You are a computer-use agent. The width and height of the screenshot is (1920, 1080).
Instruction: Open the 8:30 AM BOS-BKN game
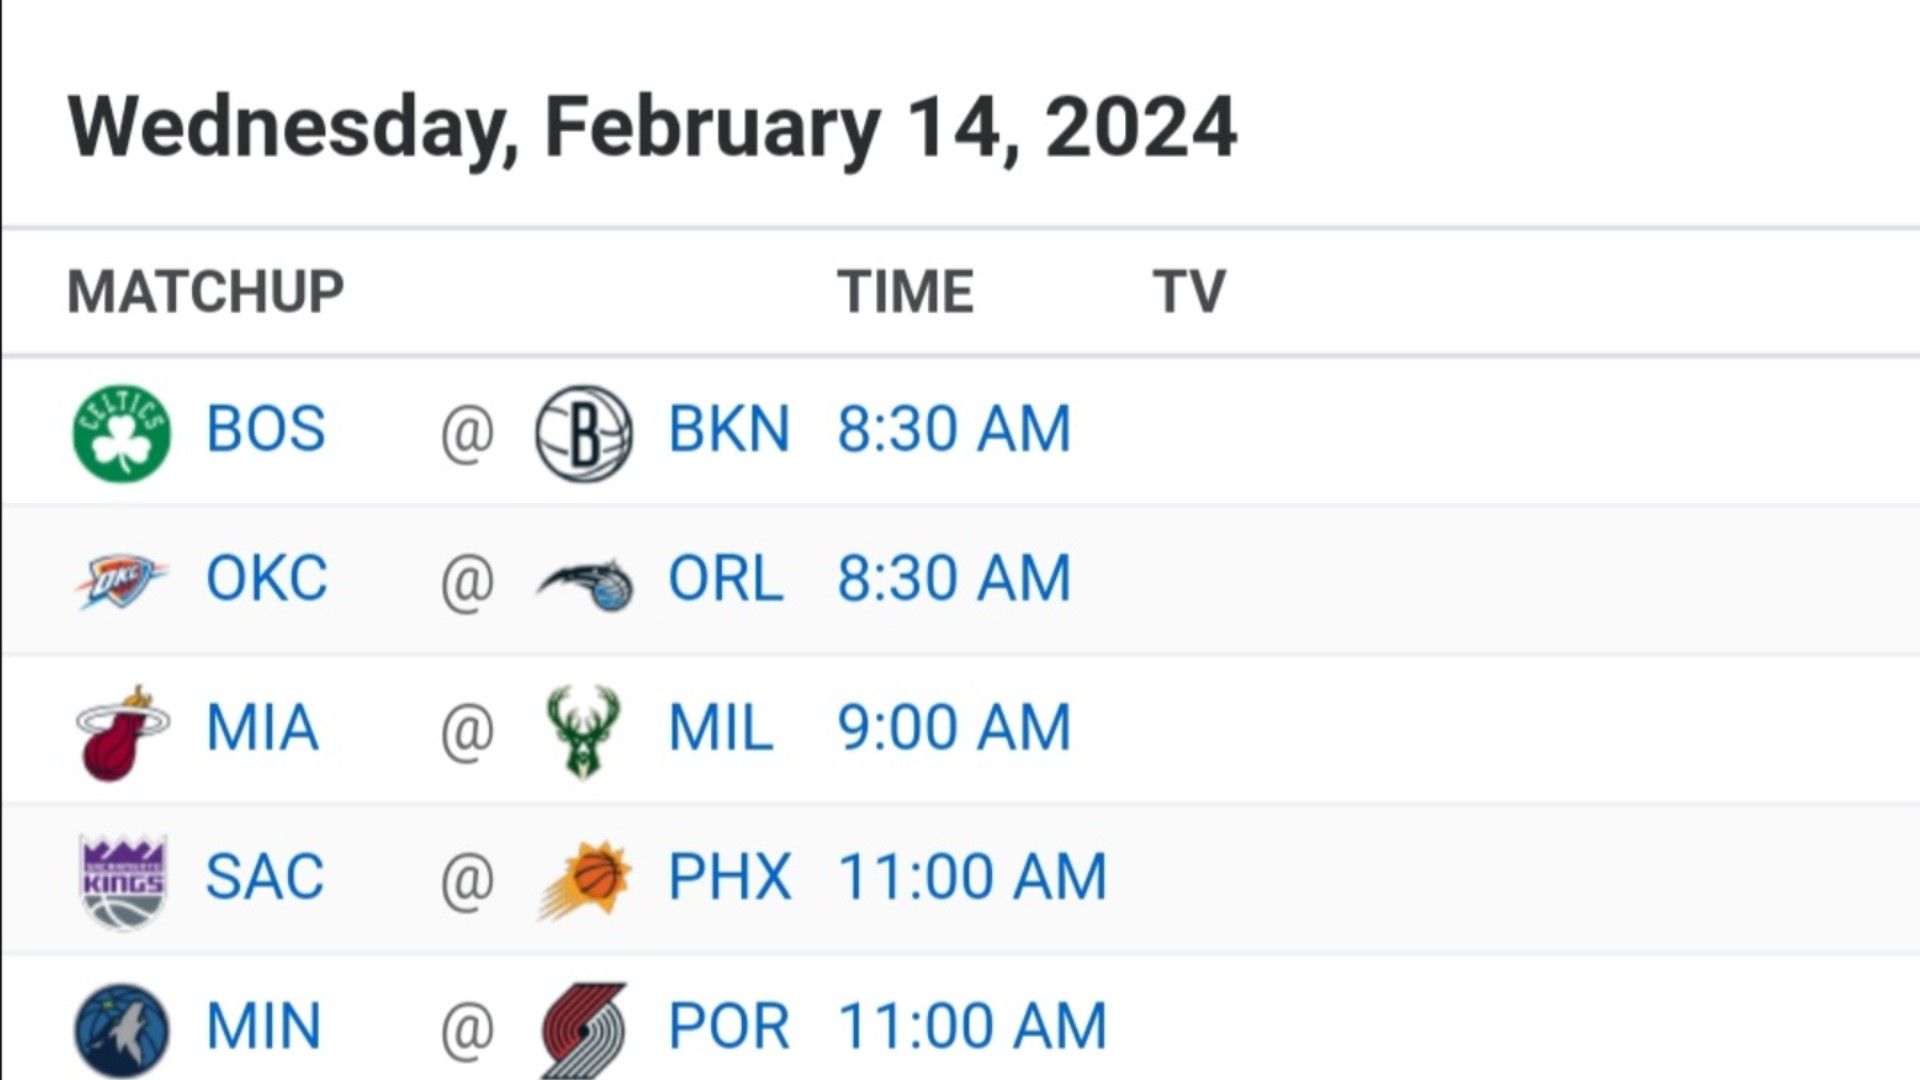(954, 429)
